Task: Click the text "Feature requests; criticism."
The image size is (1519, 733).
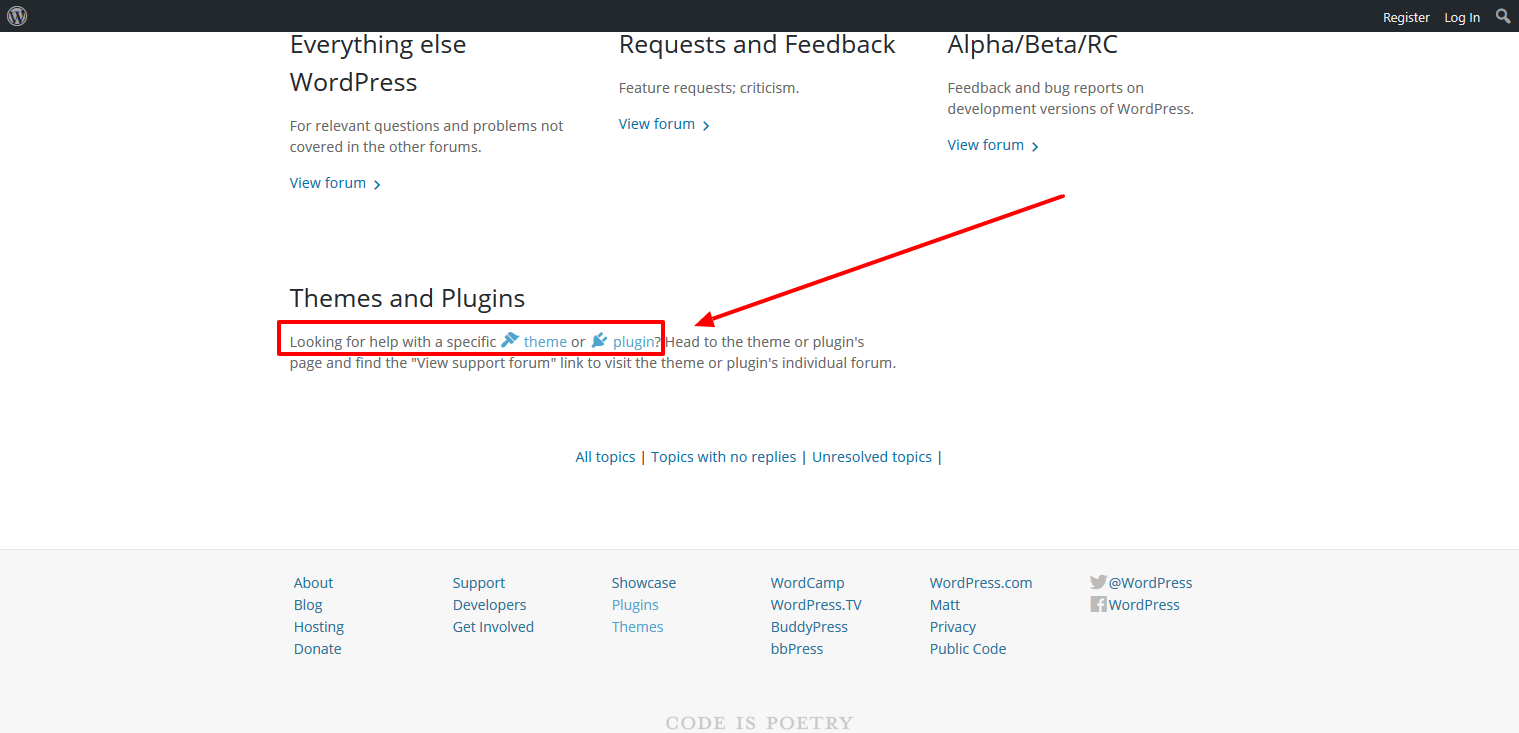Action: pos(709,88)
